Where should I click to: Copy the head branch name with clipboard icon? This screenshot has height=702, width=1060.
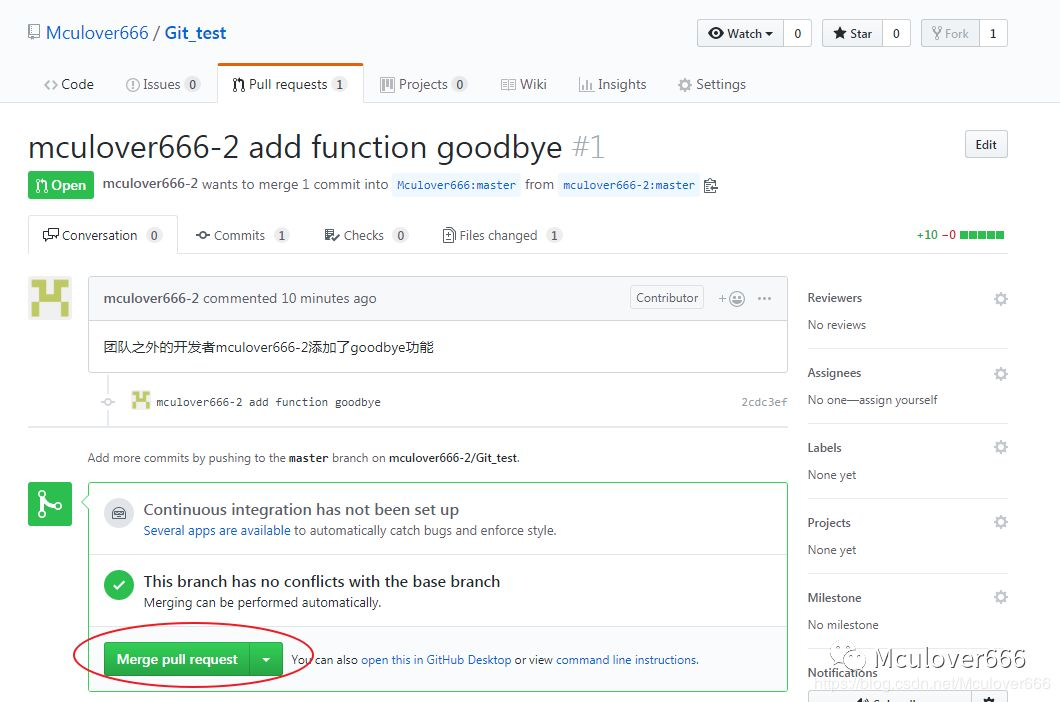[711, 185]
